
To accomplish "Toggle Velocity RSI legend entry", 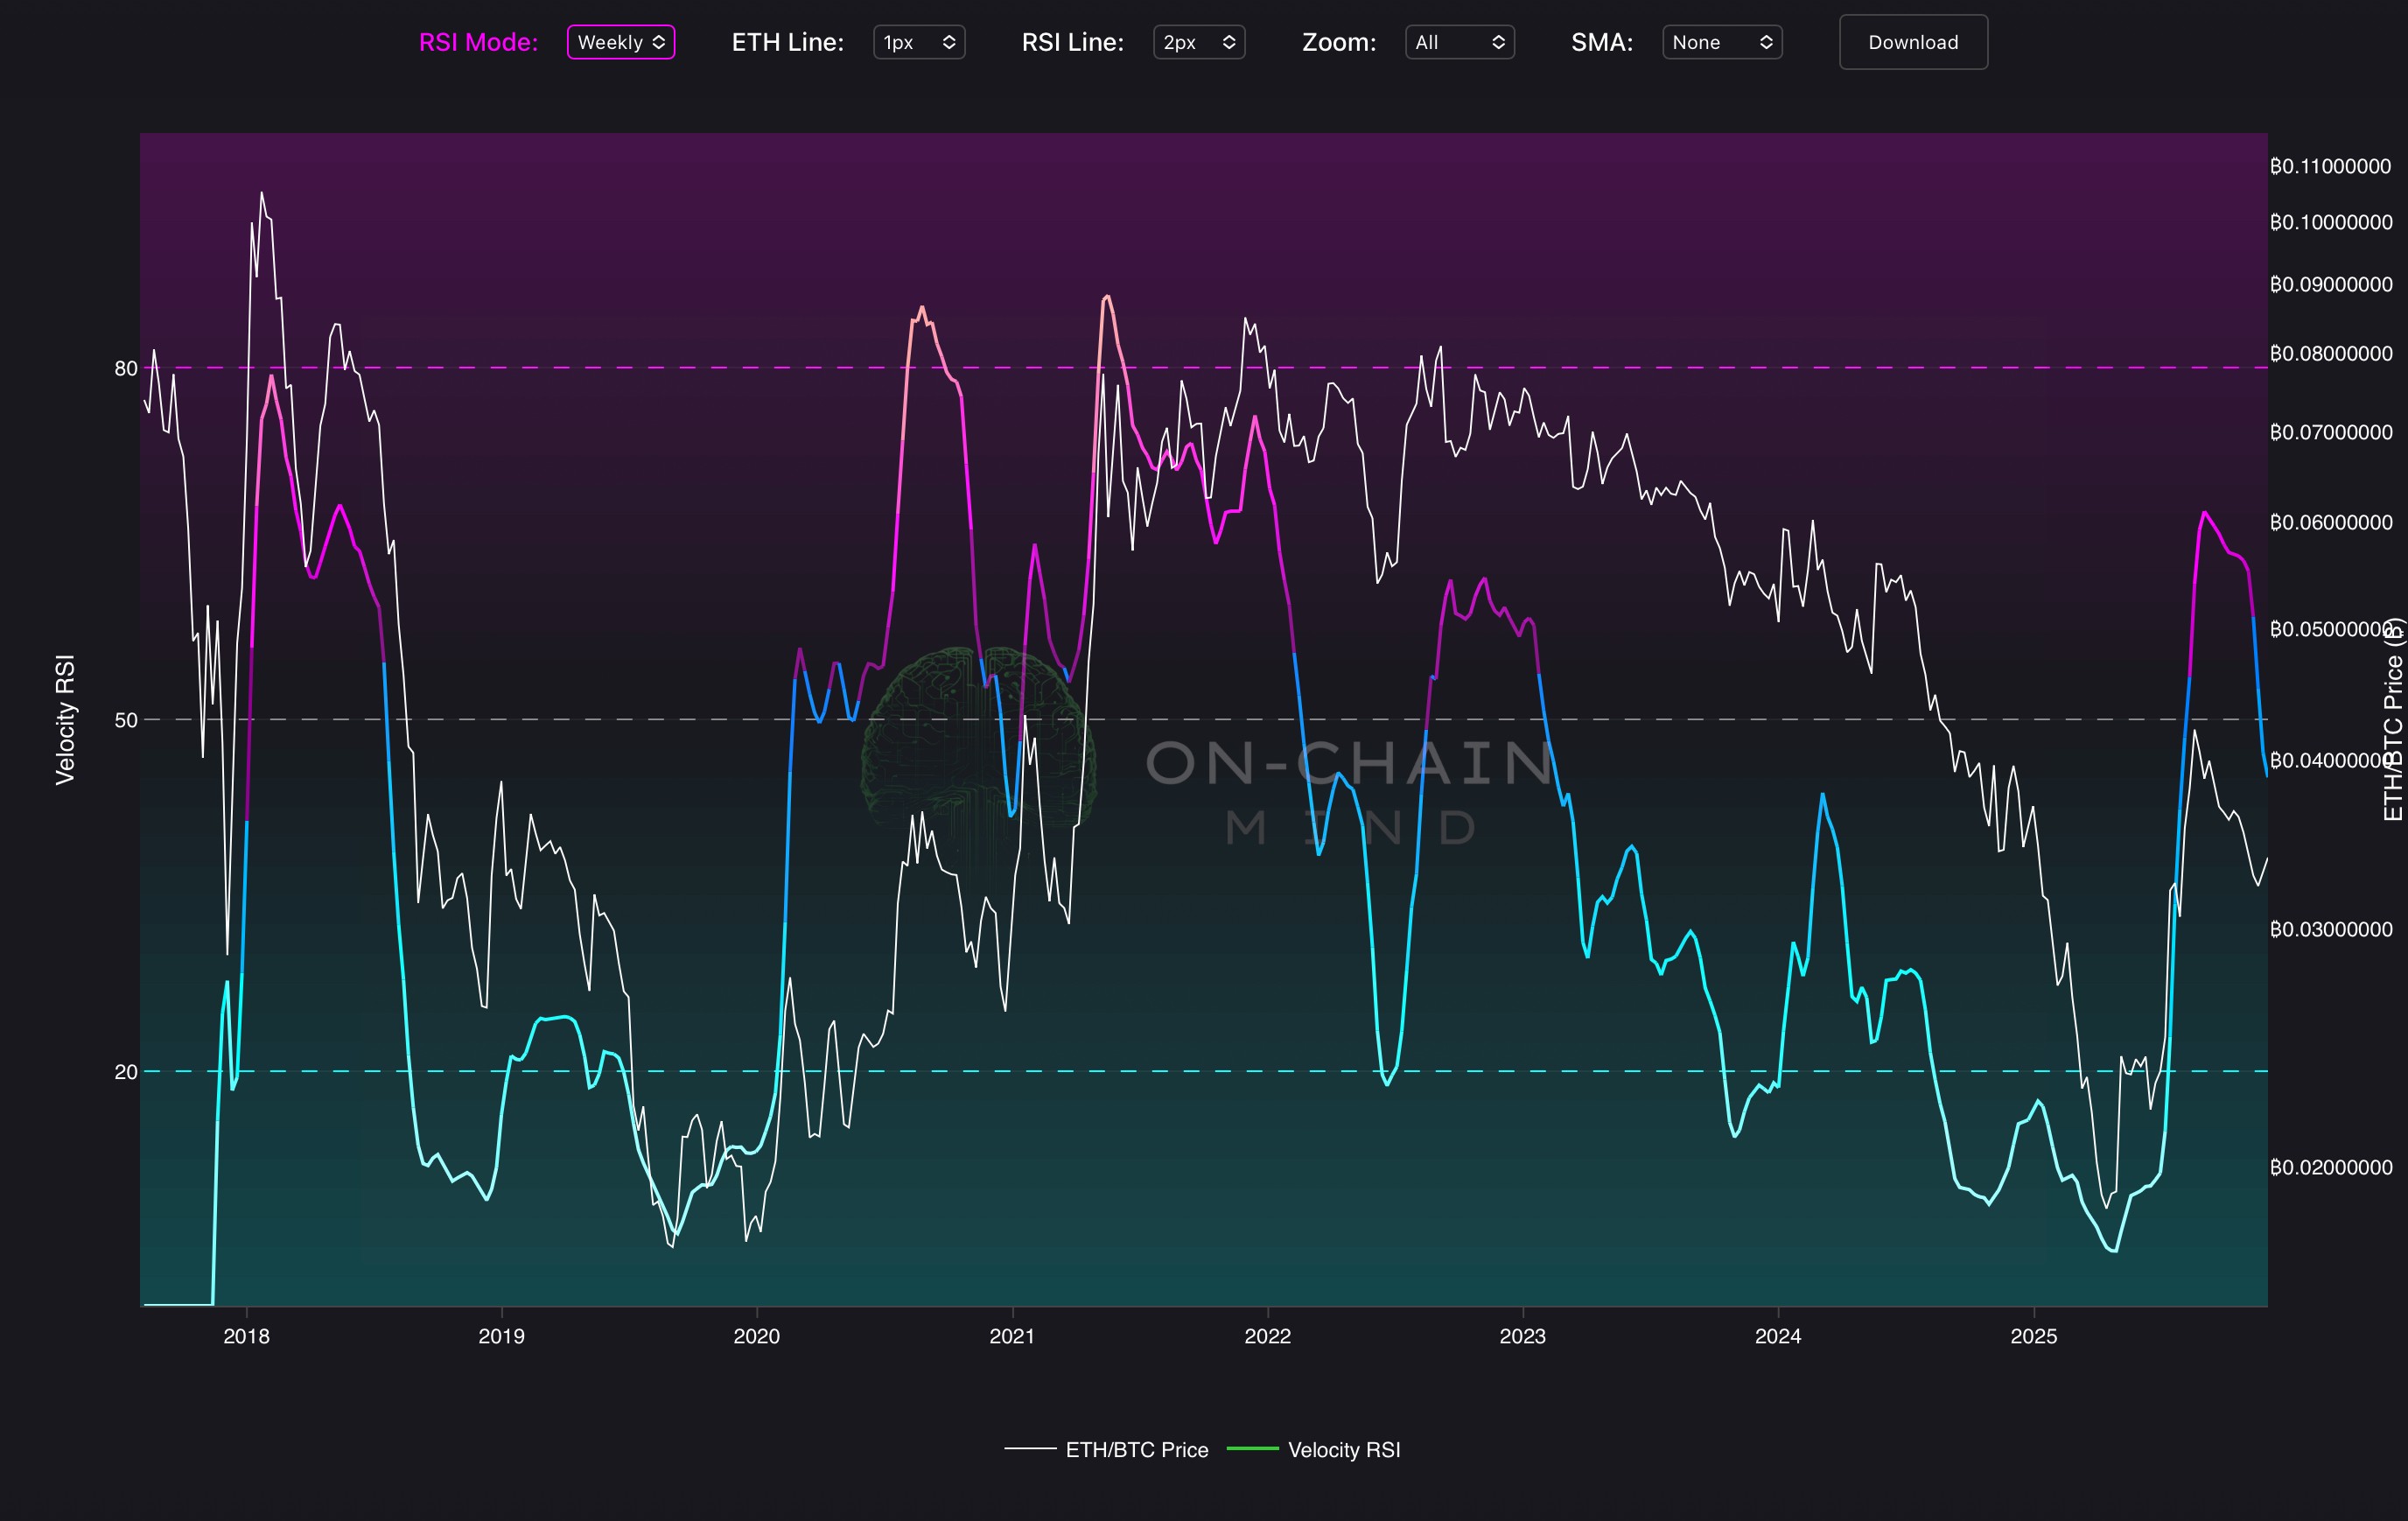I will (x=1343, y=1449).
